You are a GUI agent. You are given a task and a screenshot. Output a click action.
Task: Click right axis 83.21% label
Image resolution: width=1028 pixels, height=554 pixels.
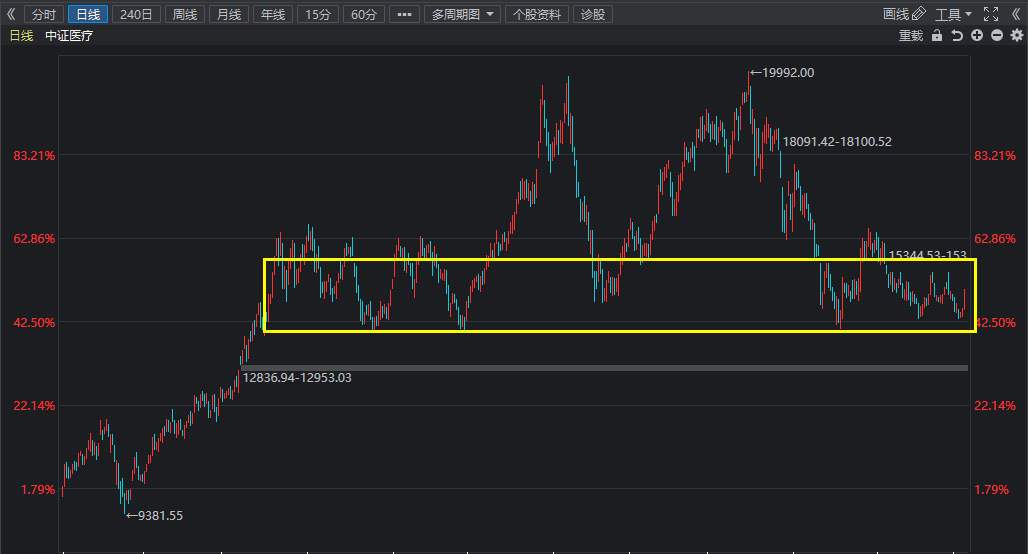[x=995, y=155]
